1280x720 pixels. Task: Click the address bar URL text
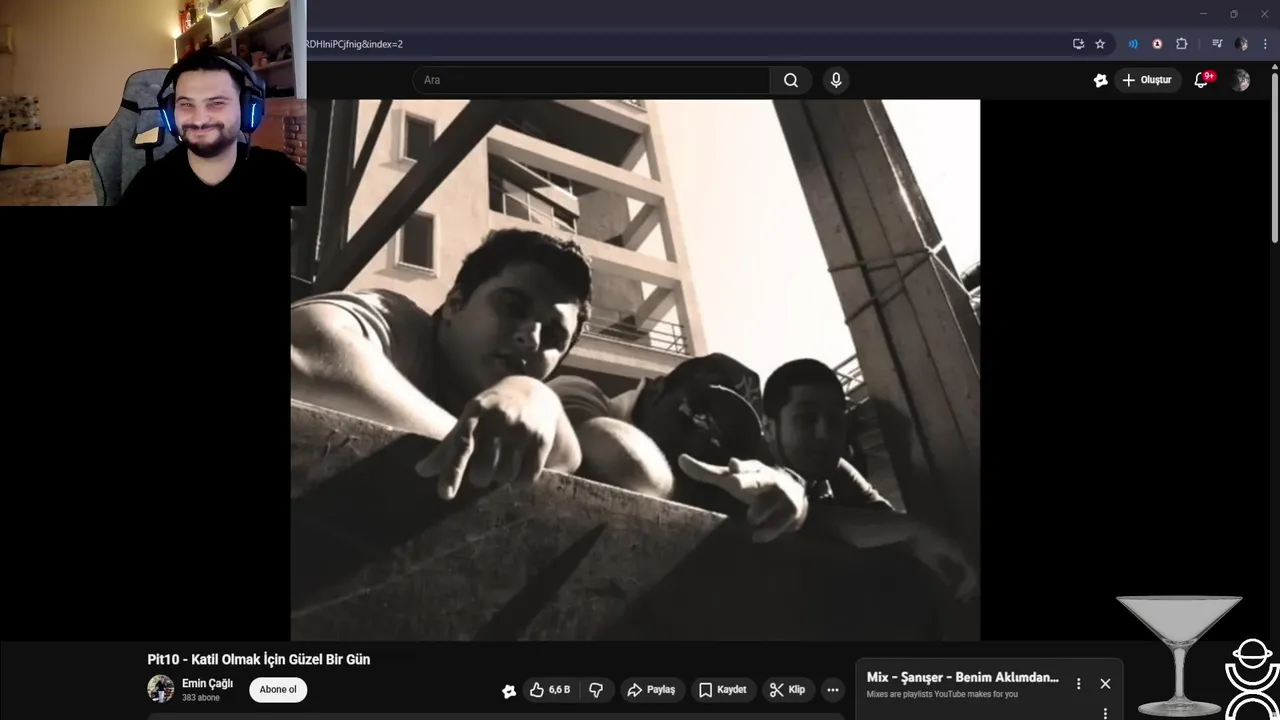(354, 44)
